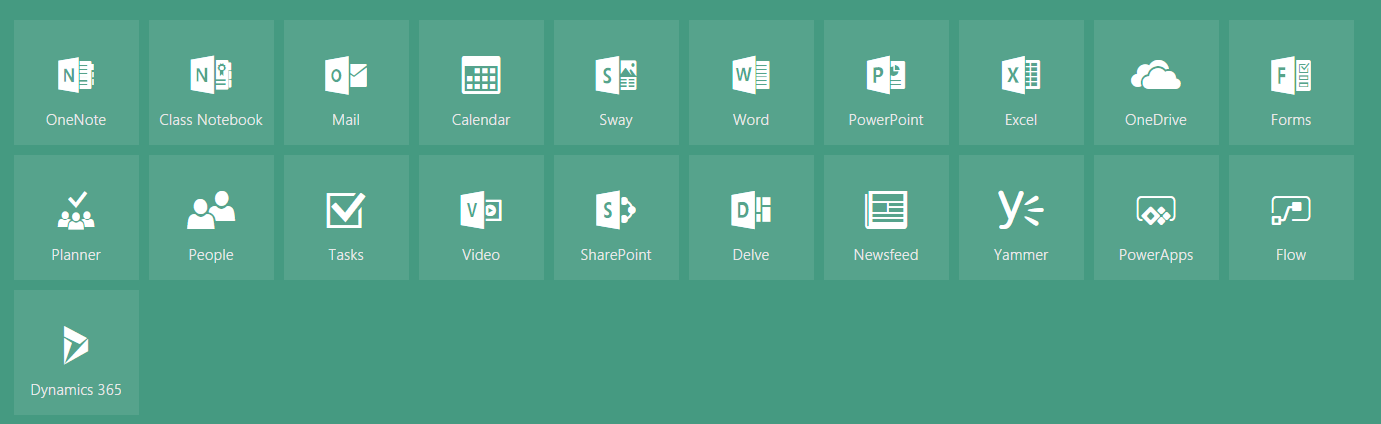Launch the Tasks checkmark tile
The height and width of the screenshot is (424, 1381).
click(346, 217)
